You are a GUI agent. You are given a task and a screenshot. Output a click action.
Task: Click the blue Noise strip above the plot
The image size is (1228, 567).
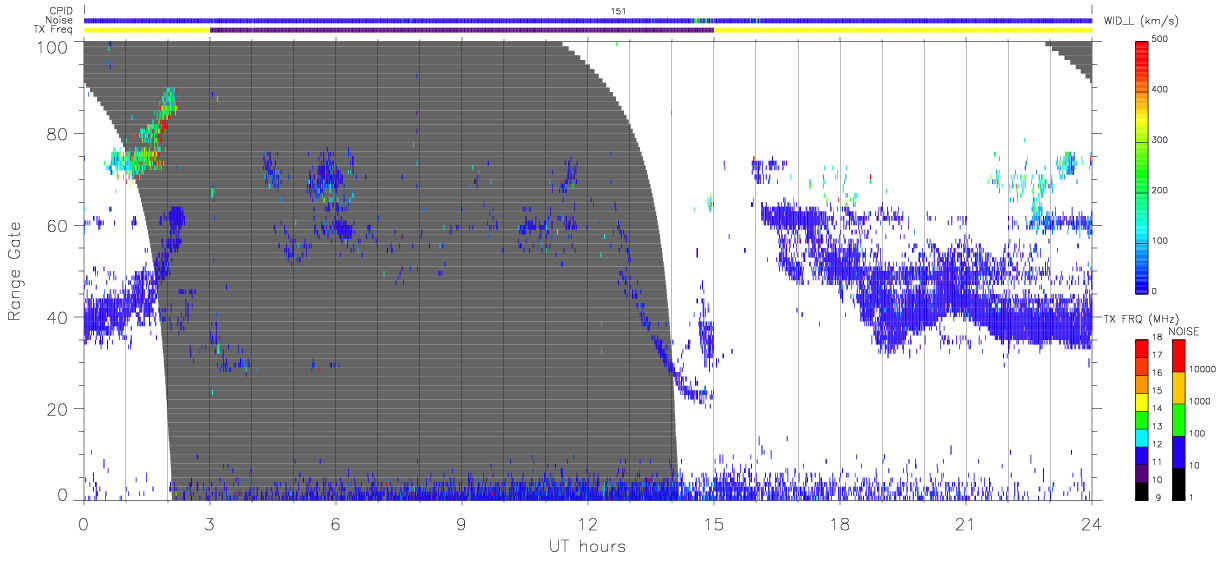pyautogui.click(x=588, y=20)
